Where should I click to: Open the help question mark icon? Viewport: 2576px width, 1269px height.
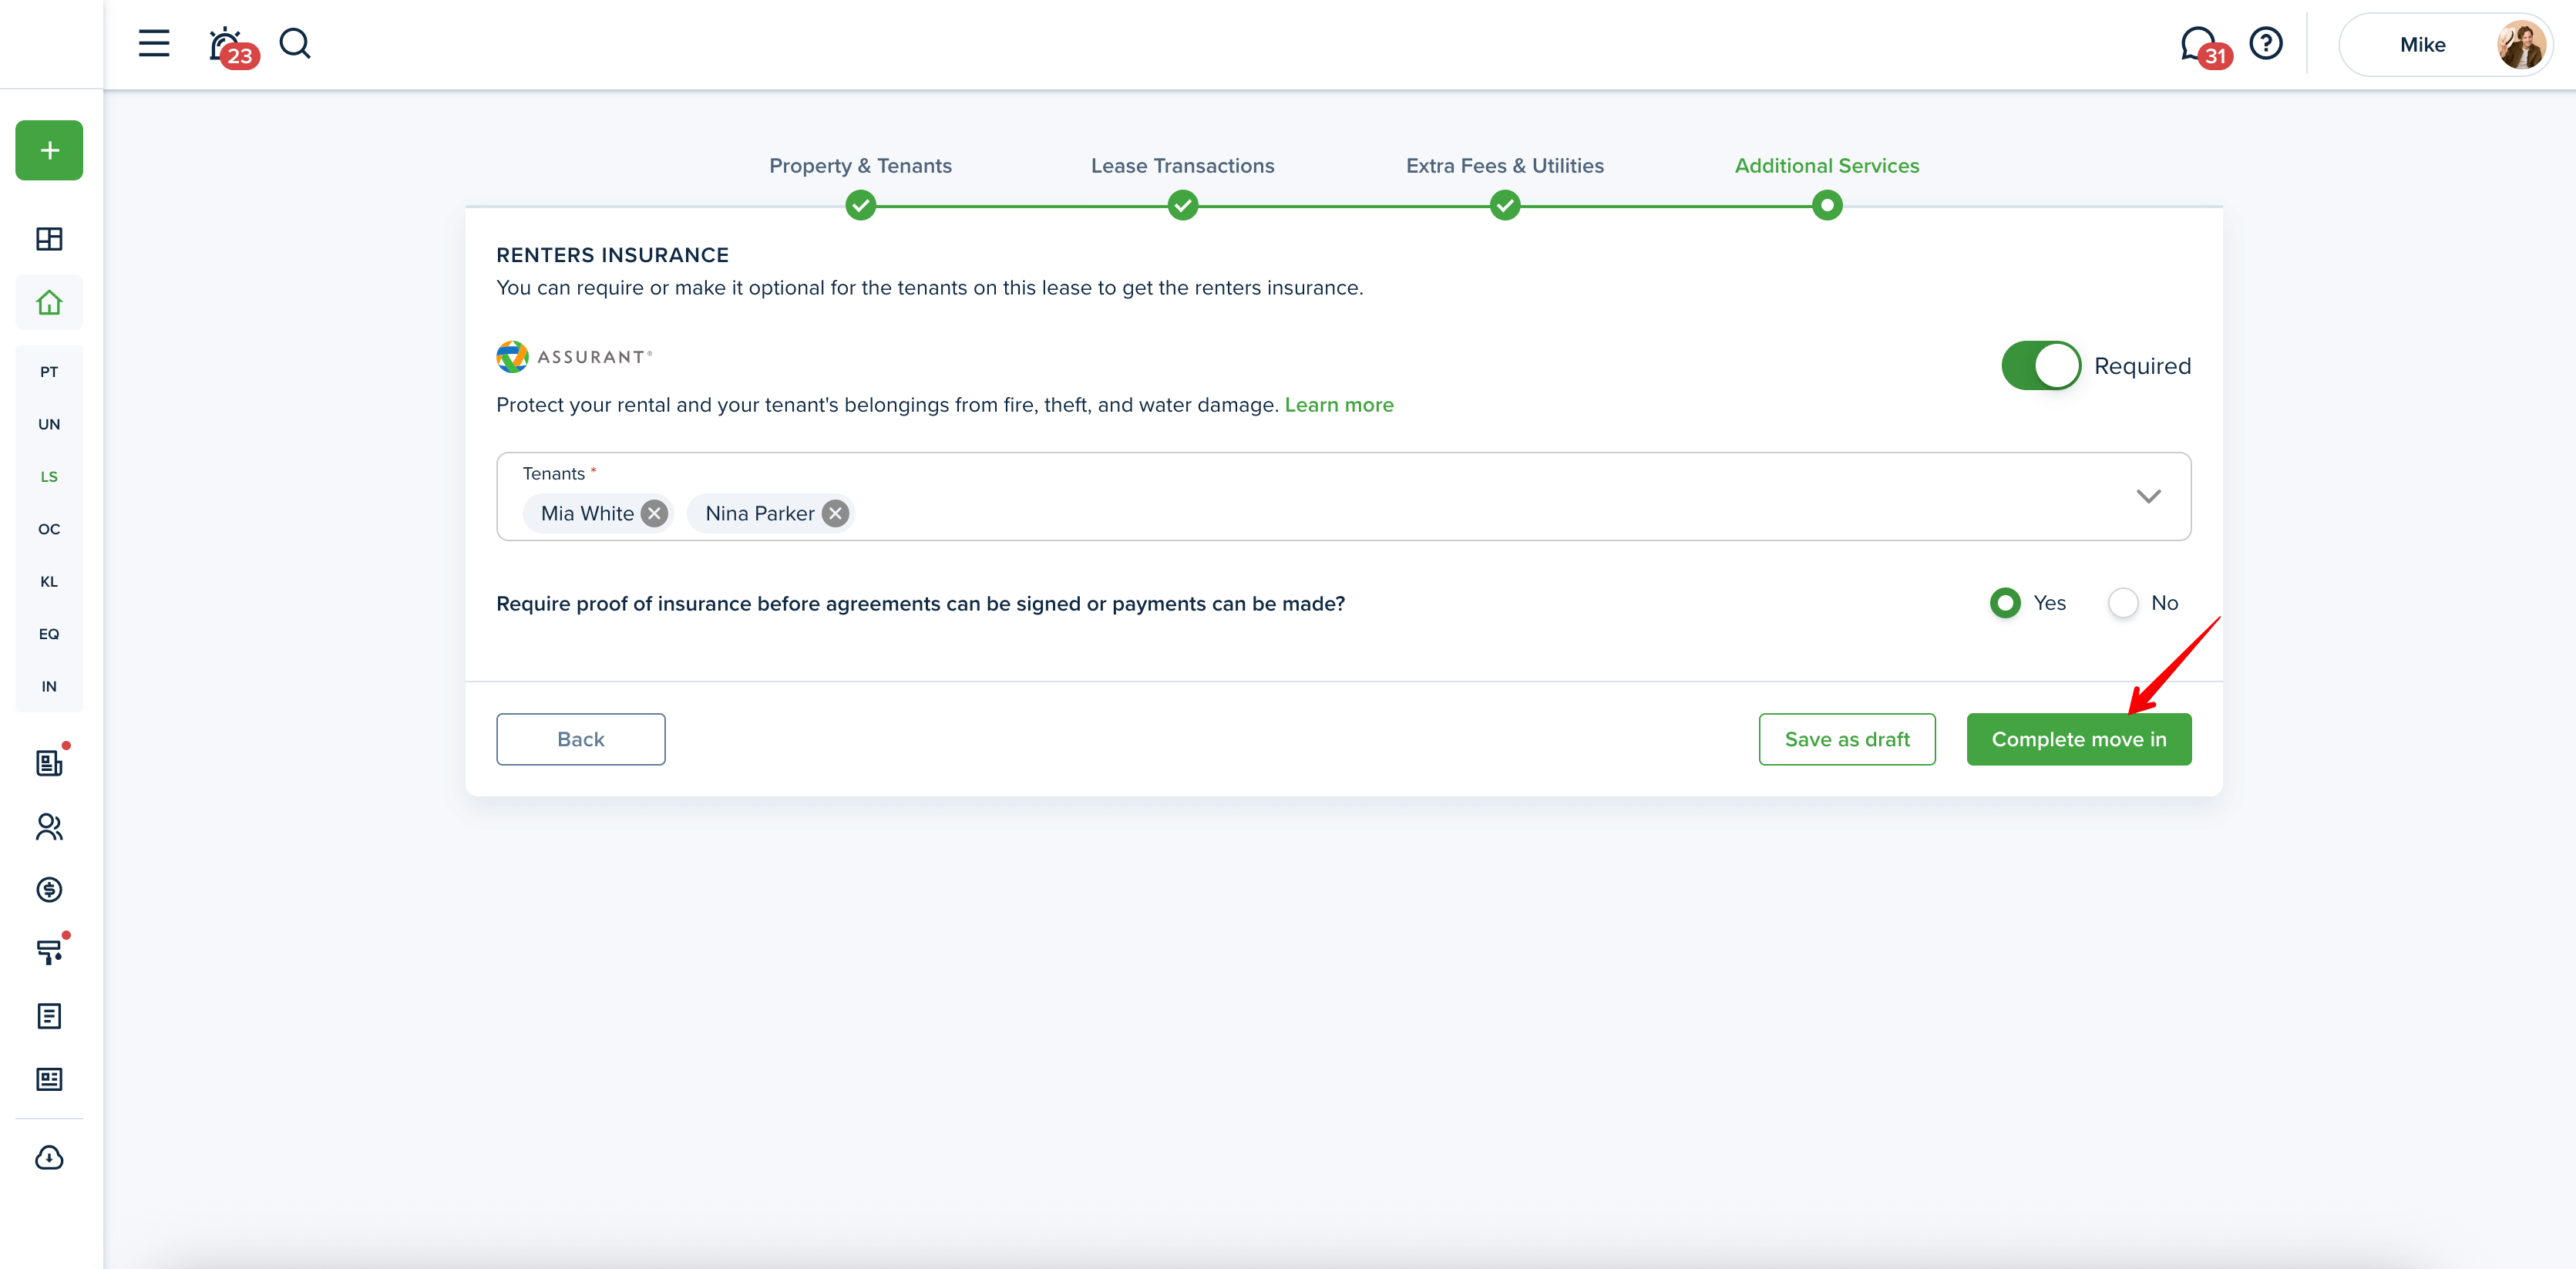(2265, 44)
